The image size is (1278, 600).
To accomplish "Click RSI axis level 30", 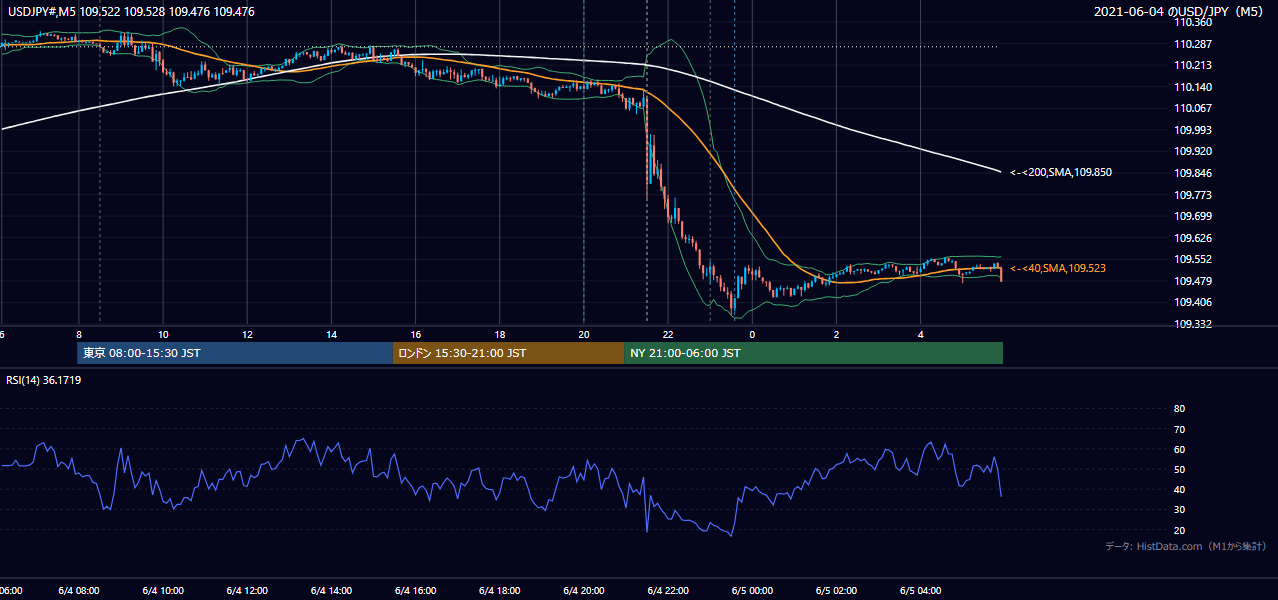I will click(x=1179, y=510).
